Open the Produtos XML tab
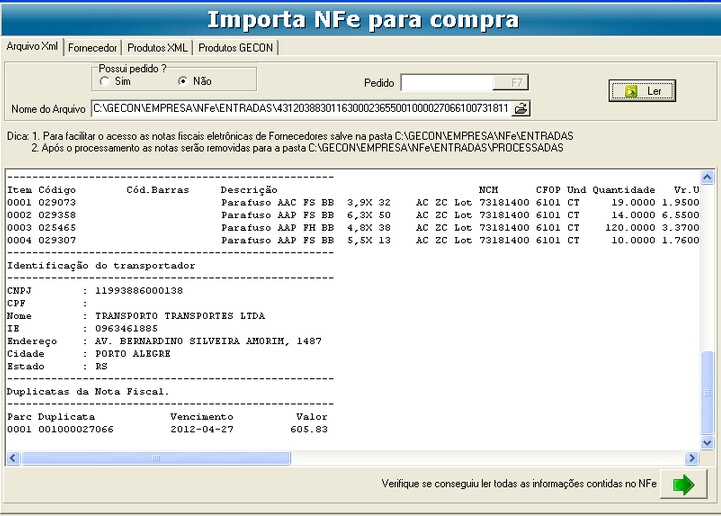Screen dimensions: 721x516 (157, 48)
